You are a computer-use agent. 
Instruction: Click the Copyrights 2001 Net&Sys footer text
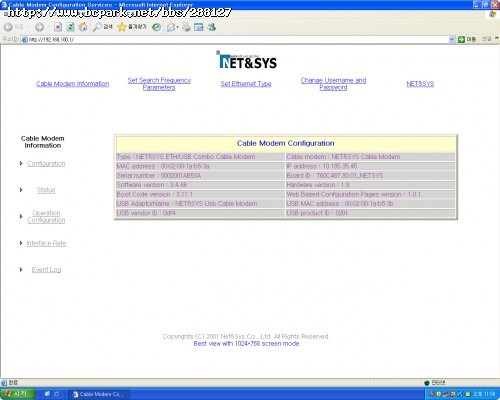(246, 336)
